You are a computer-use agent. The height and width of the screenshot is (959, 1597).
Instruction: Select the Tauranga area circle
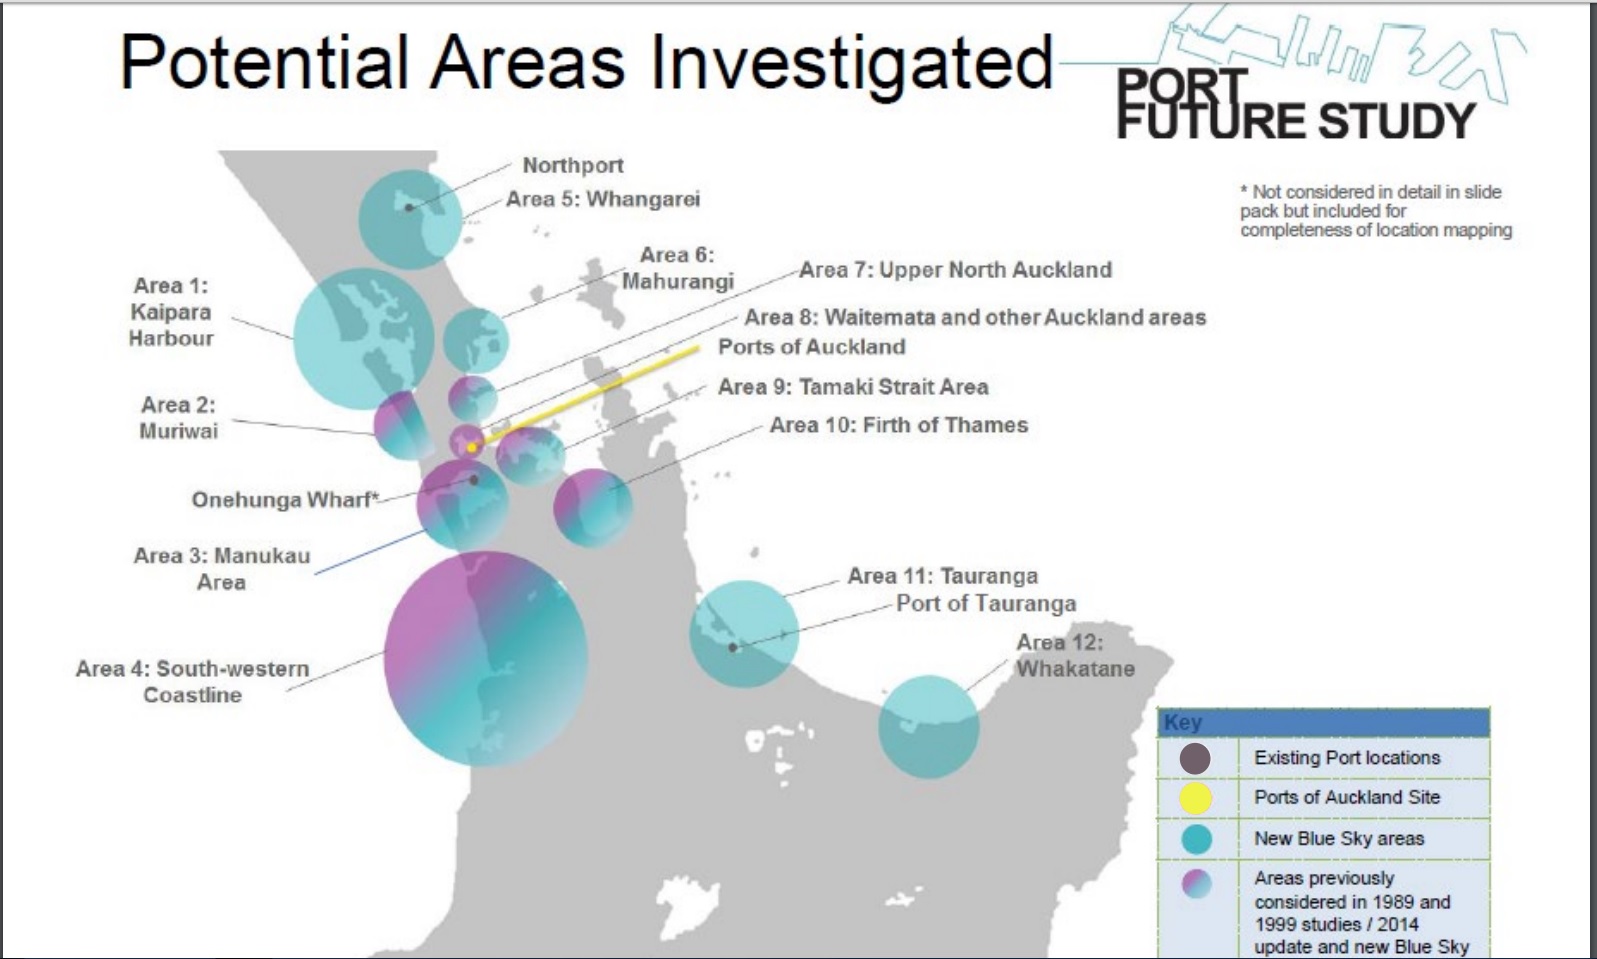tap(744, 634)
